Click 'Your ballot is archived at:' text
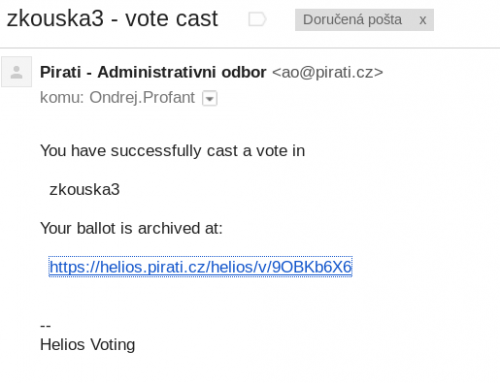 pos(131,228)
